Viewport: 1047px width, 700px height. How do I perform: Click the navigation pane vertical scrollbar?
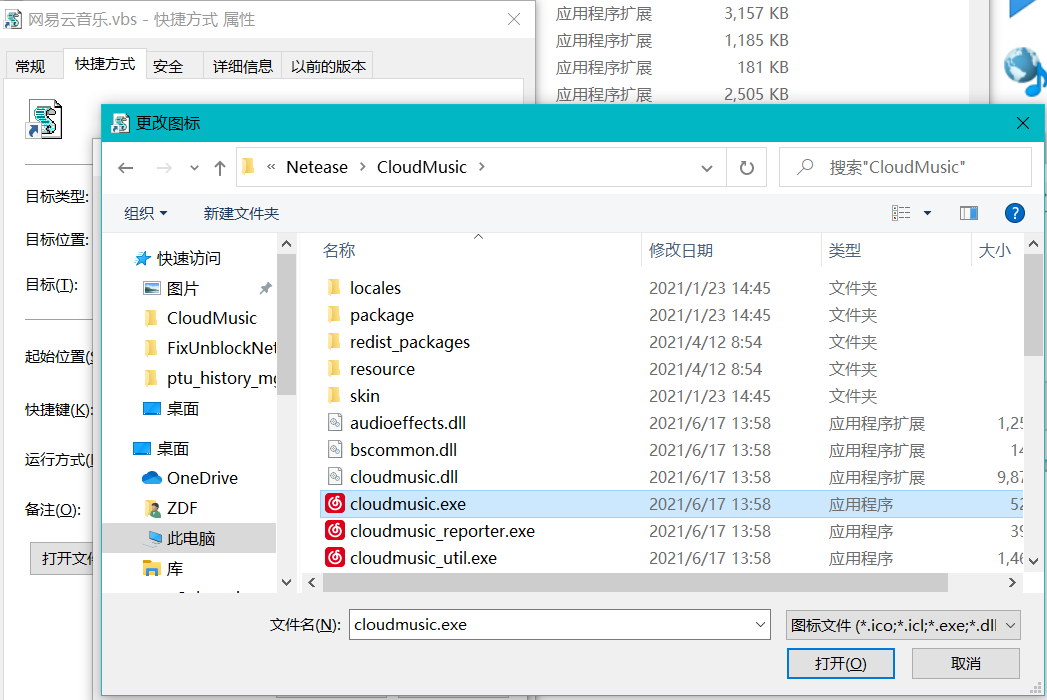(286, 324)
